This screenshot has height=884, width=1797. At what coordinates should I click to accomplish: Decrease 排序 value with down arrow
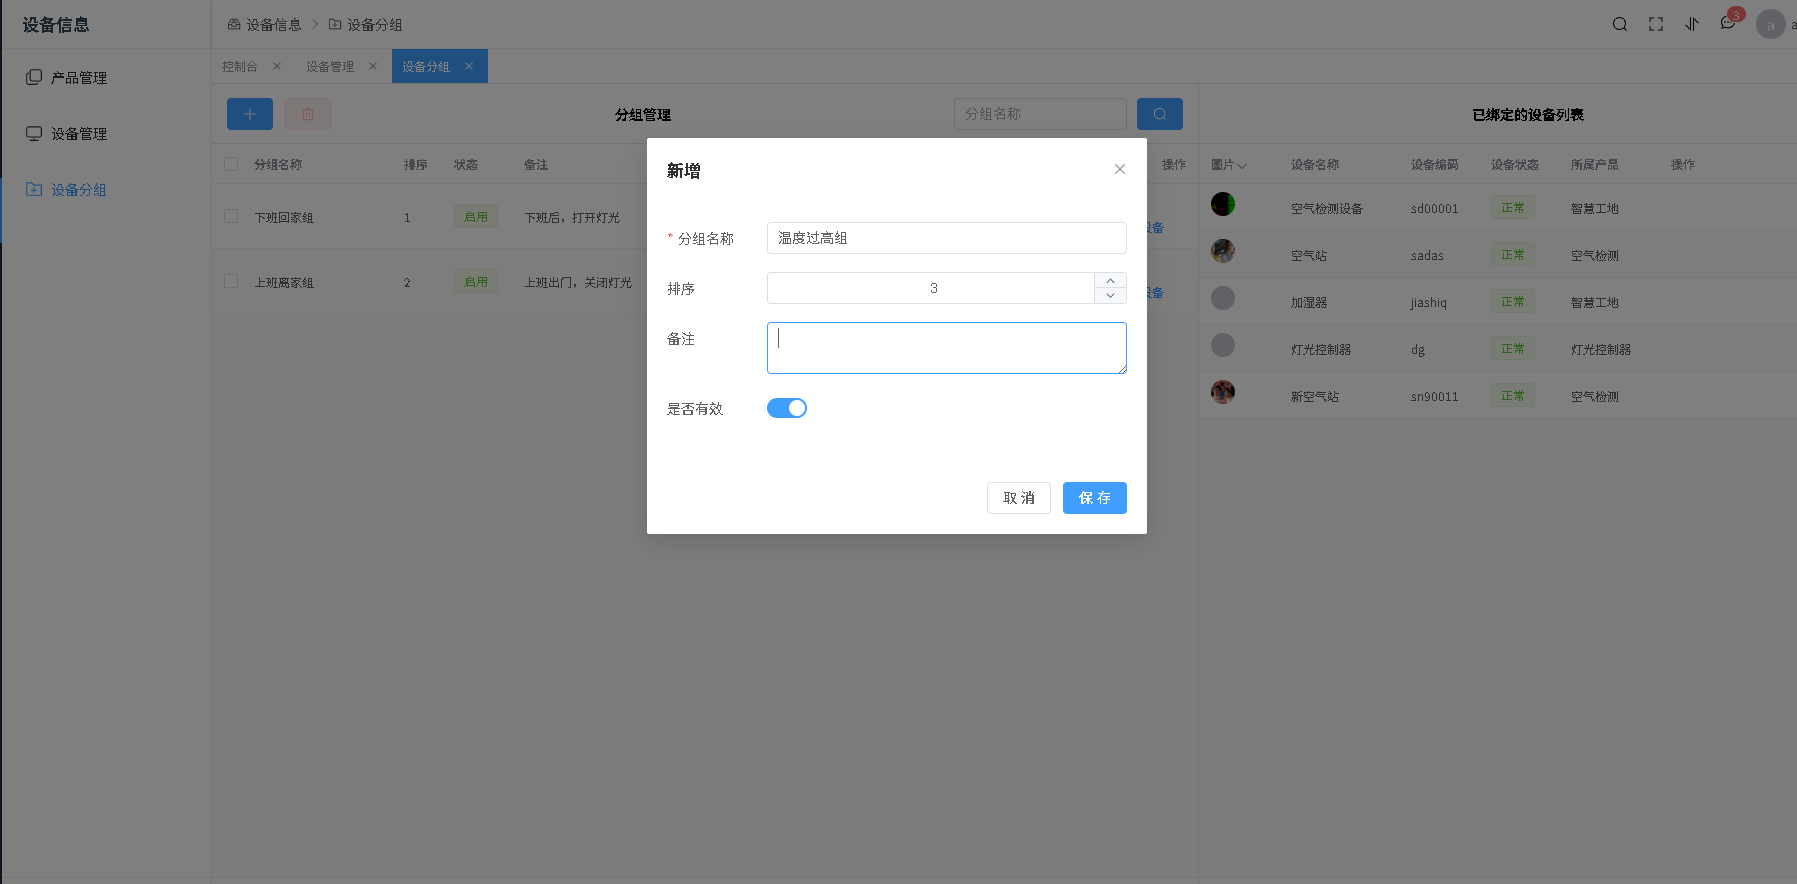pos(1110,296)
